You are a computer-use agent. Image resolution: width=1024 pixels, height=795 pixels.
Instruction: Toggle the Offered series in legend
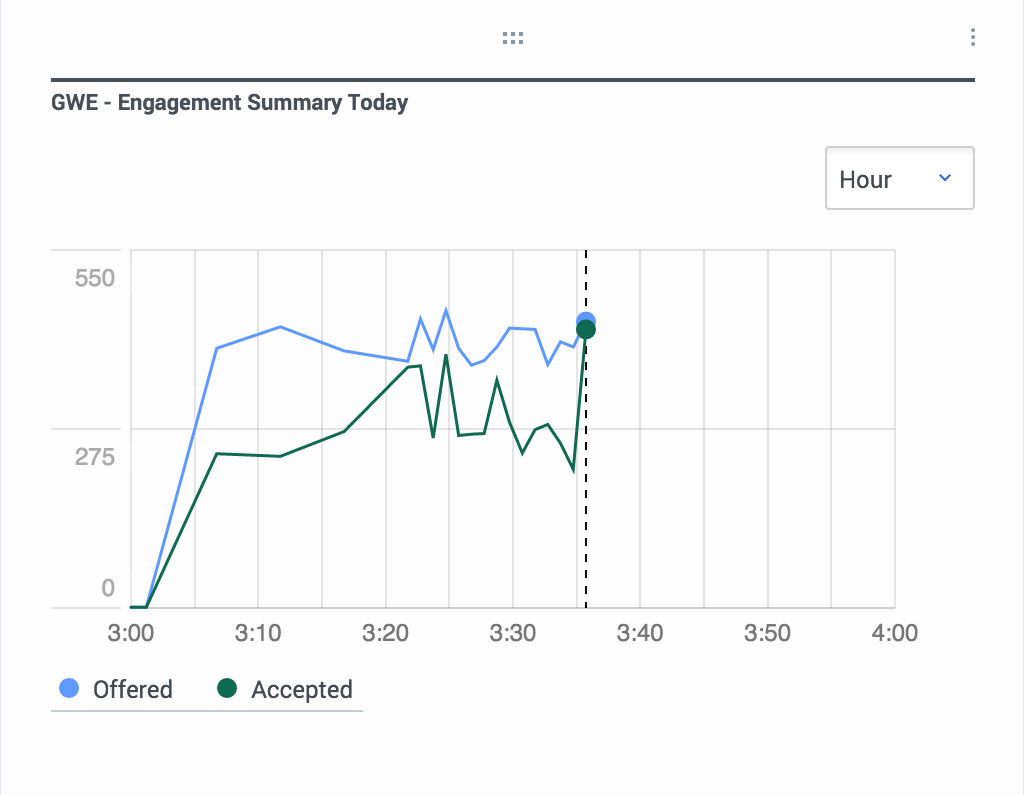[x=116, y=689]
